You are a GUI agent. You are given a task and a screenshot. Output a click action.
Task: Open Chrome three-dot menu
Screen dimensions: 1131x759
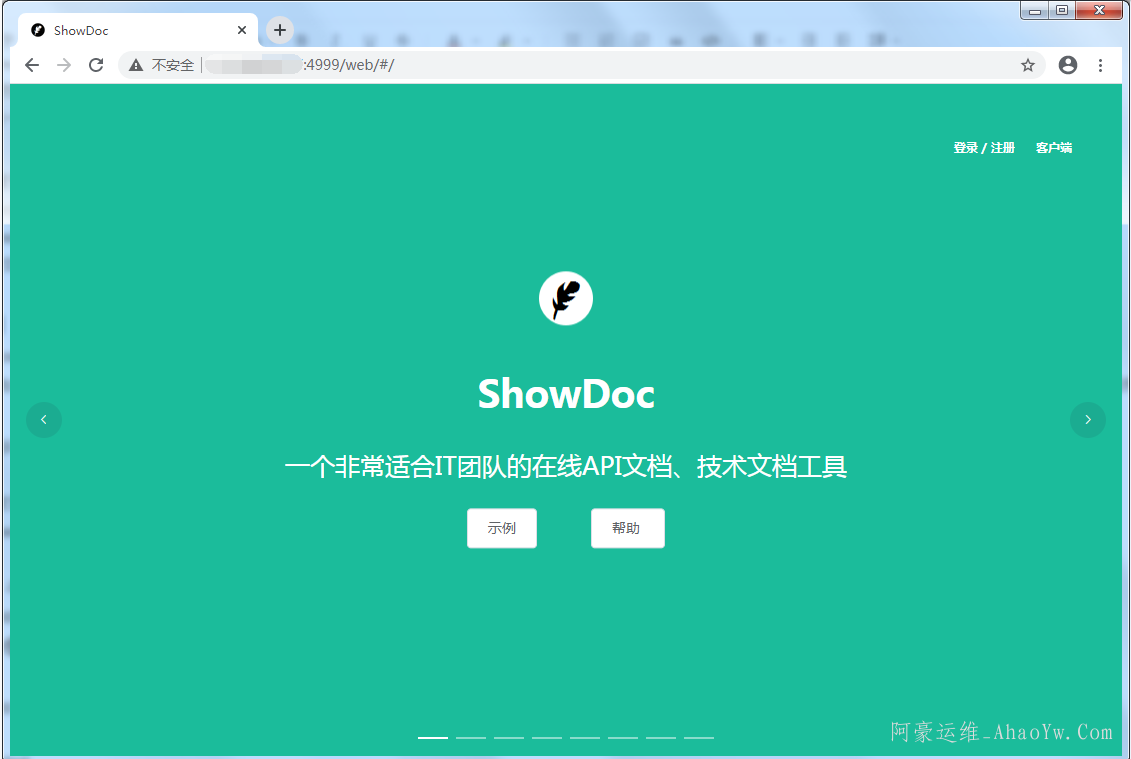click(x=1101, y=65)
